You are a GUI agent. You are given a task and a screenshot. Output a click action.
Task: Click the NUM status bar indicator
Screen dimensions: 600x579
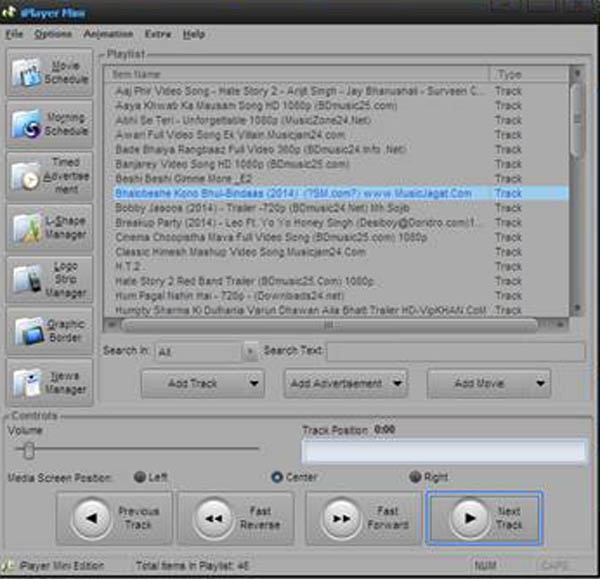[486, 565]
